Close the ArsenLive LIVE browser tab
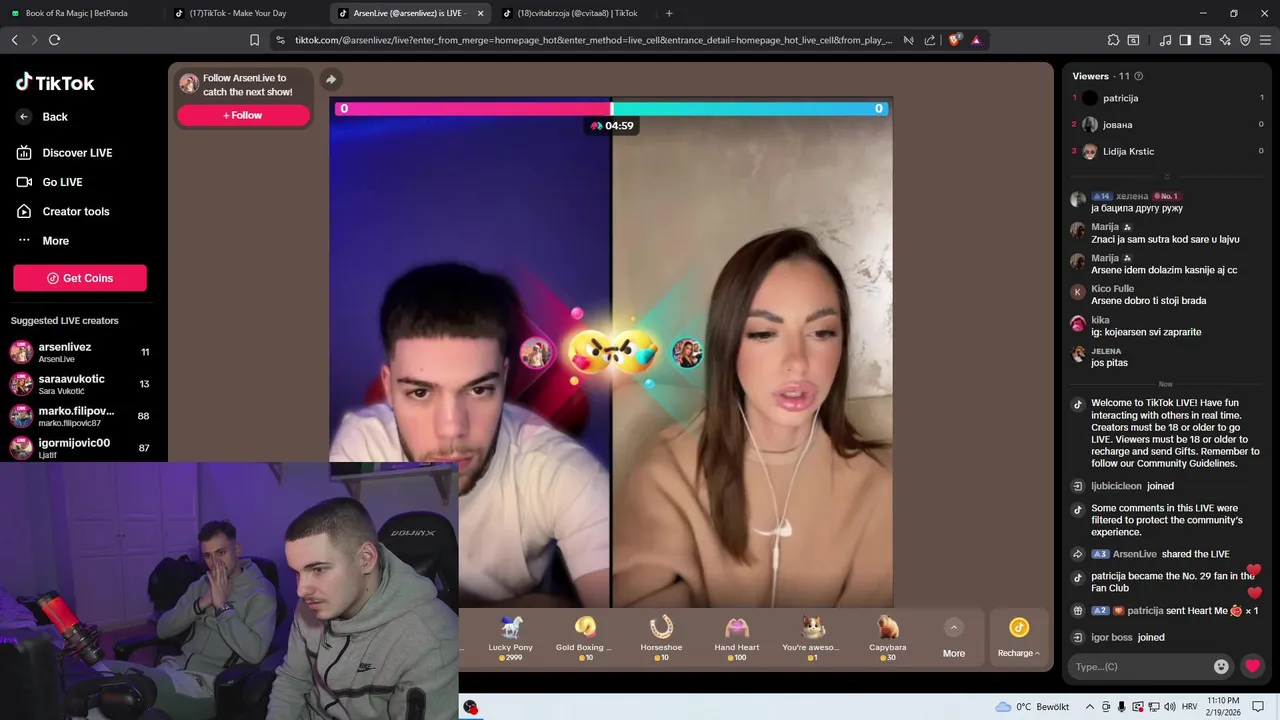This screenshot has width=1280, height=720. coord(480,14)
